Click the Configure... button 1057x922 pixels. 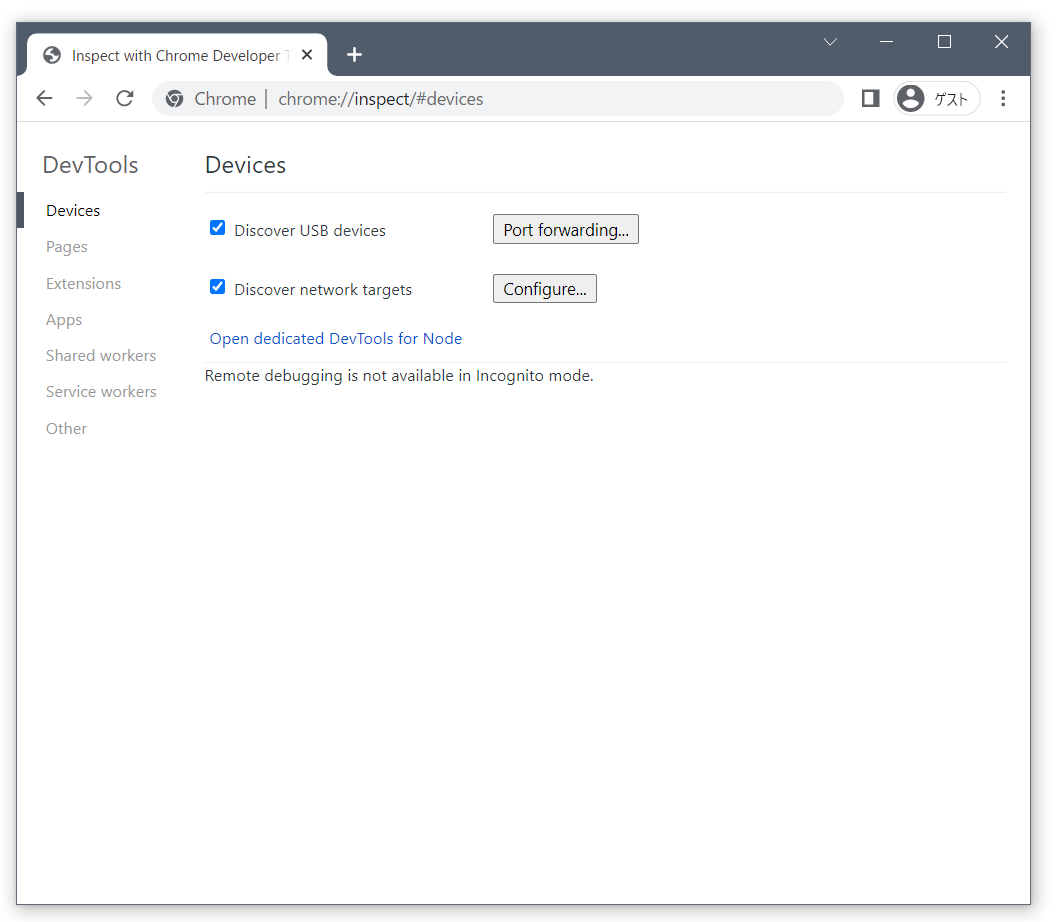coord(545,288)
